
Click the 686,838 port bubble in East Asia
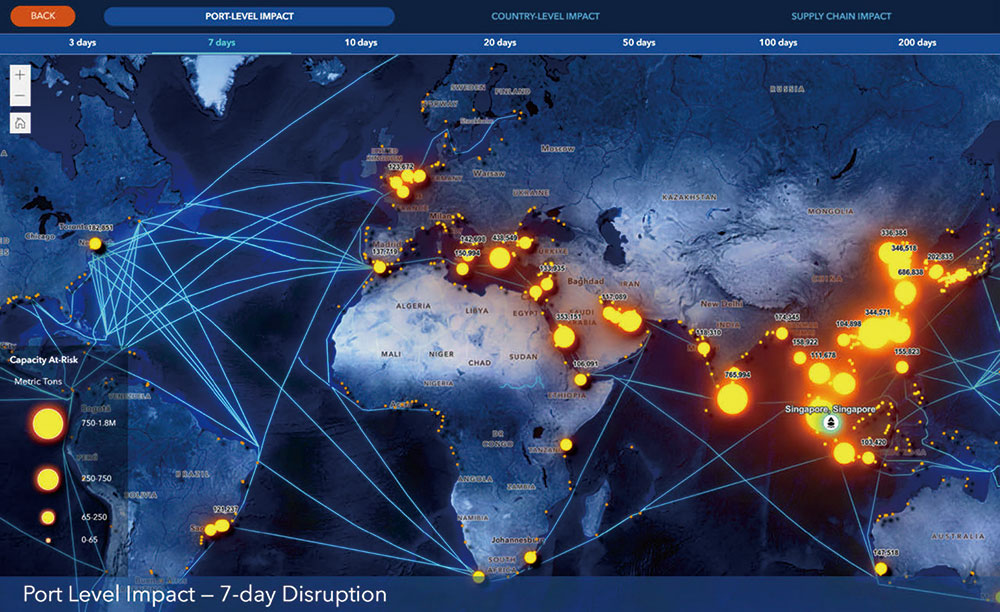pyautogui.click(x=905, y=292)
